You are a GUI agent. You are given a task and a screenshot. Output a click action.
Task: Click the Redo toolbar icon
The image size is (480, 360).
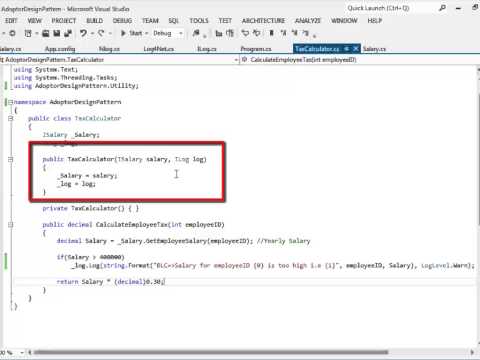click(101, 33)
